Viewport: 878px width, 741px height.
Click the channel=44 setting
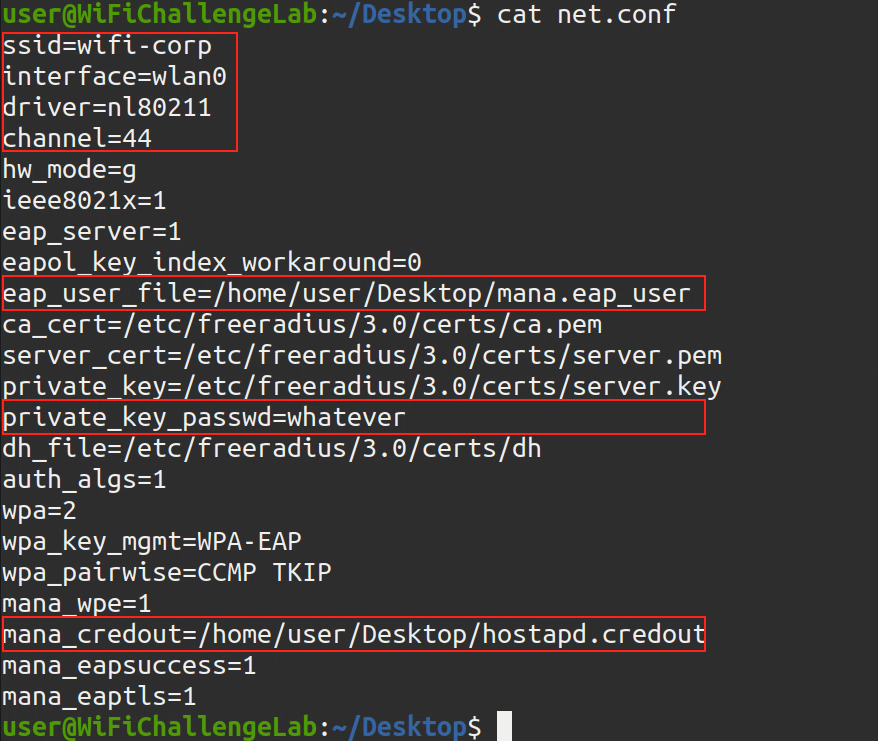[x=77, y=139]
